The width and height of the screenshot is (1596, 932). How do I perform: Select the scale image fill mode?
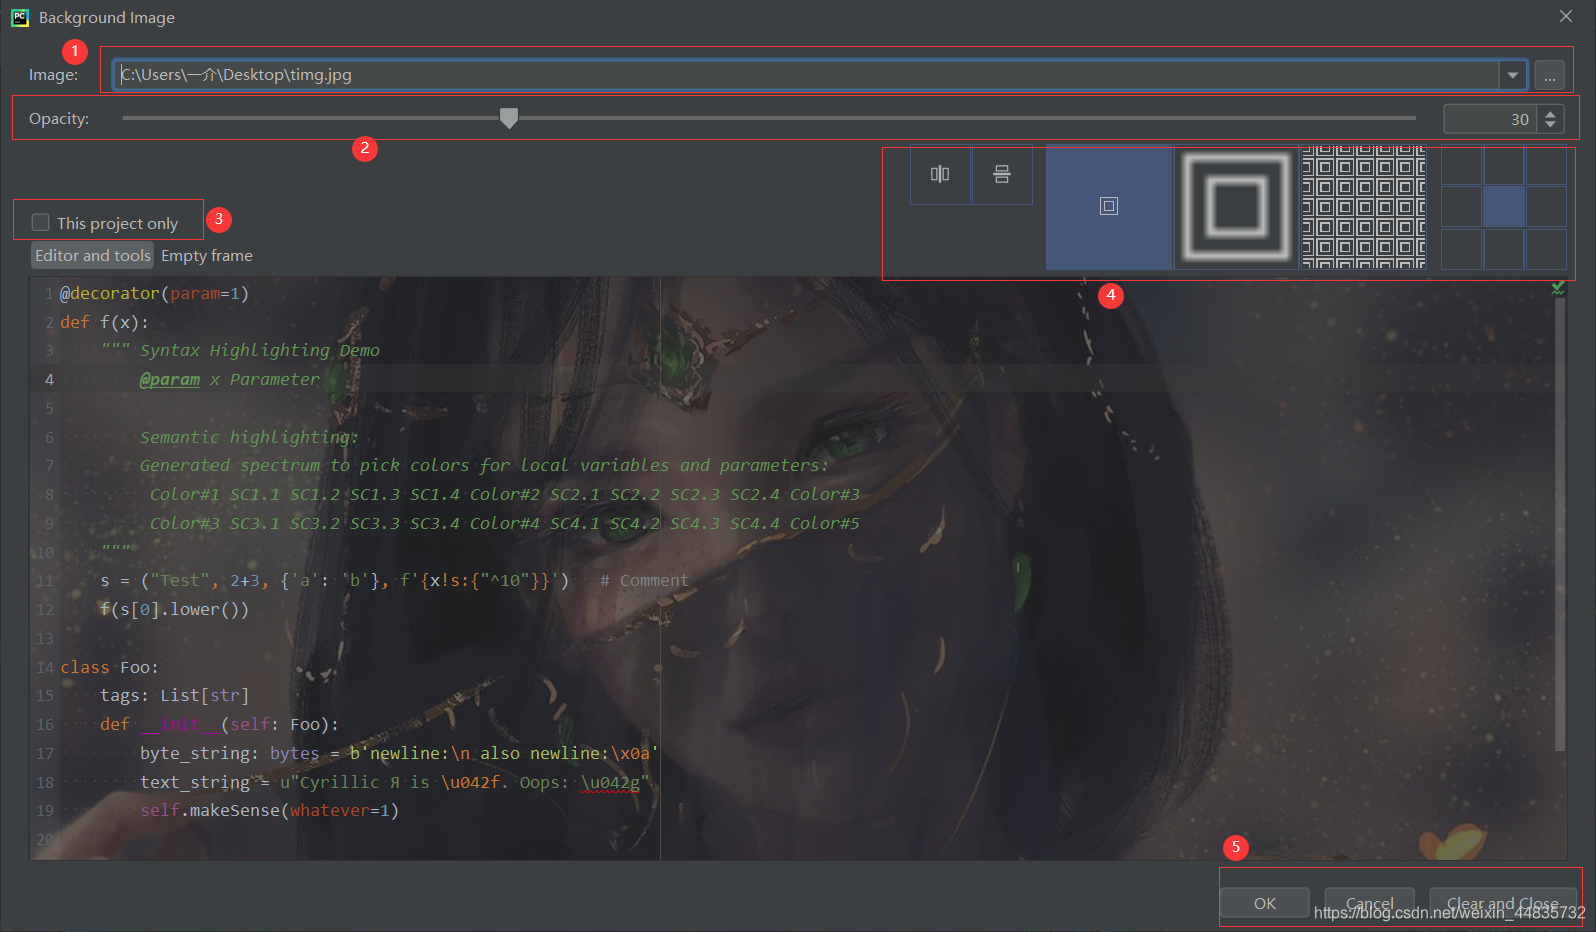click(1236, 207)
